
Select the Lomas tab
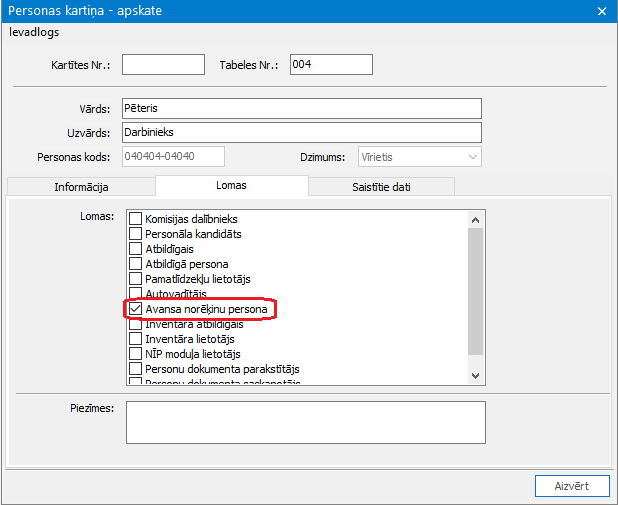click(x=231, y=186)
